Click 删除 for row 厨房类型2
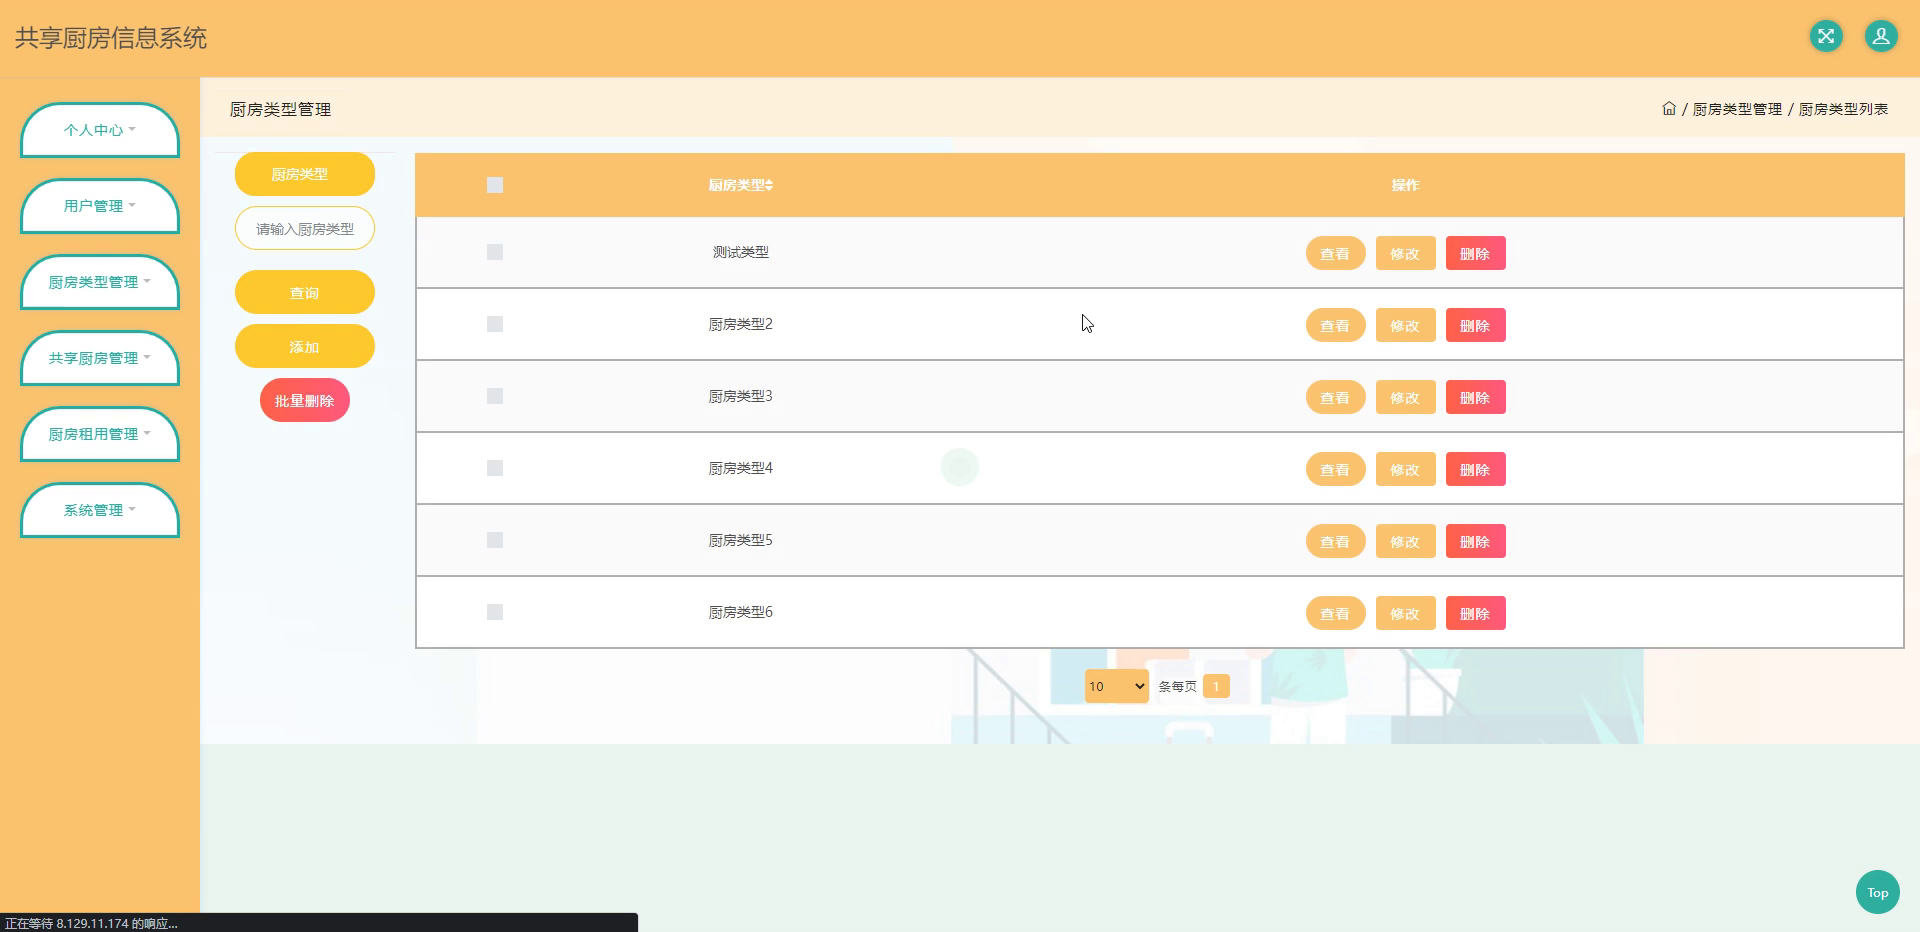 coord(1475,325)
